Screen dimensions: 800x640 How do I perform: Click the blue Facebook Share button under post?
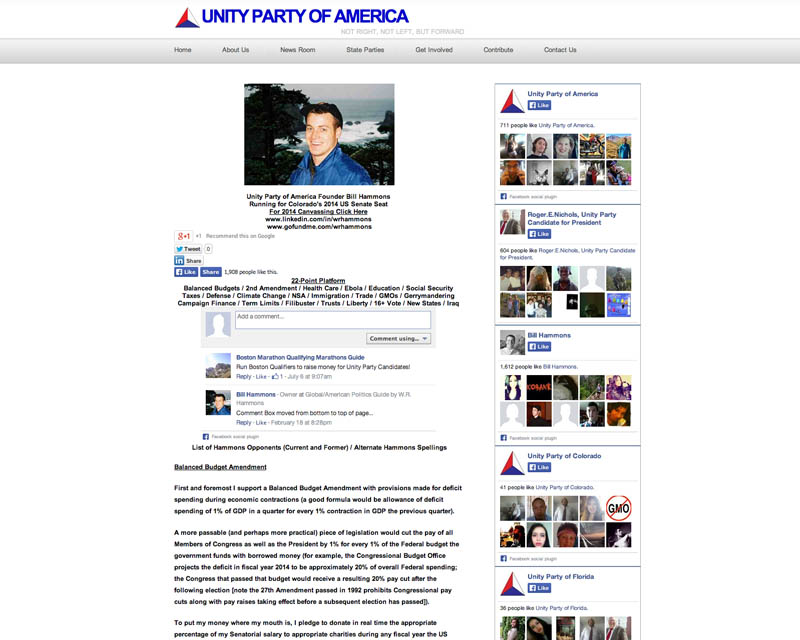point(211,272)
